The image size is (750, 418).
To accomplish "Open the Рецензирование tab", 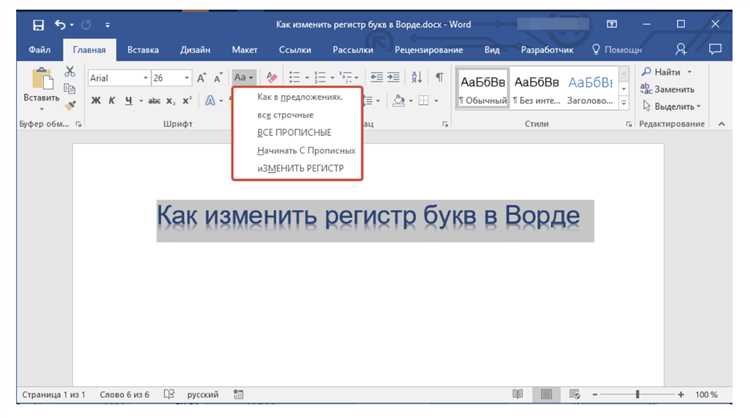I will (x=429, y=50).
